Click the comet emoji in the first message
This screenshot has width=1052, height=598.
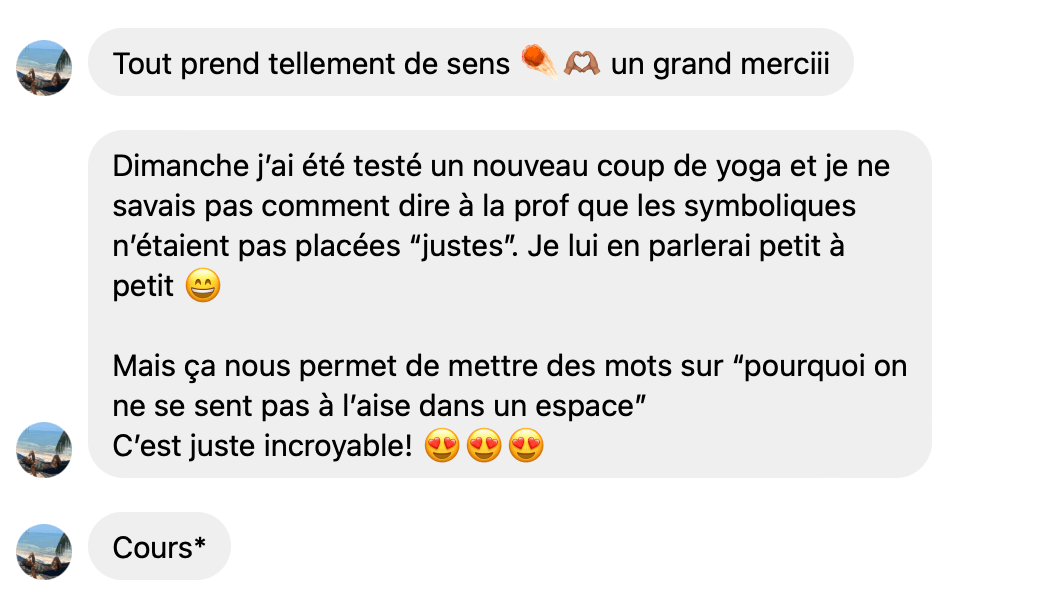(x=539, y=62)
